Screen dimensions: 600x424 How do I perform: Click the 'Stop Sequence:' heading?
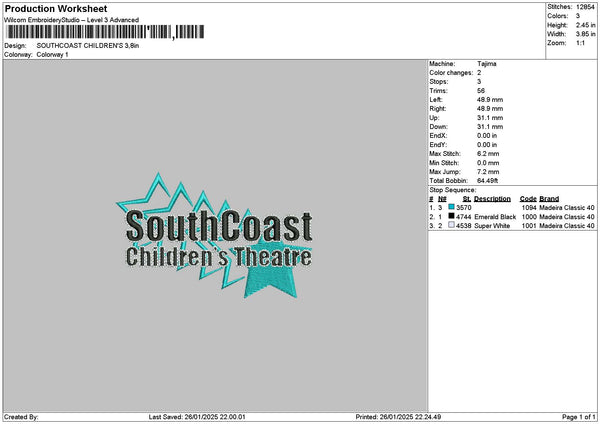[x=453, y=190]
